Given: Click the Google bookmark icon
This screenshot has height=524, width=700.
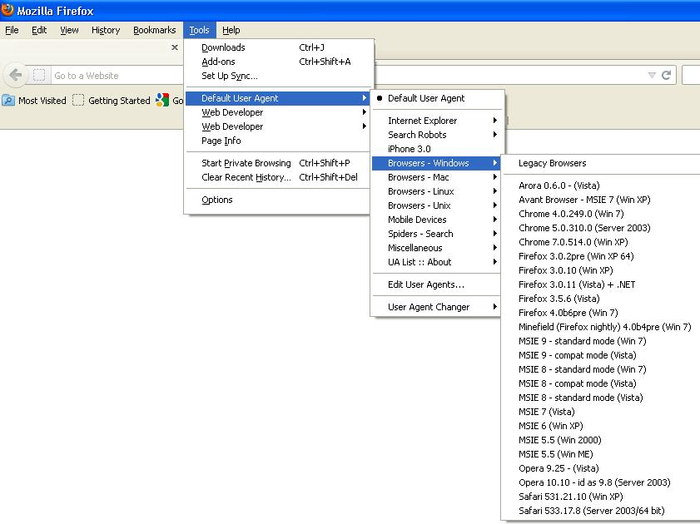Looking at the screenshot, I should pos(162,100).
